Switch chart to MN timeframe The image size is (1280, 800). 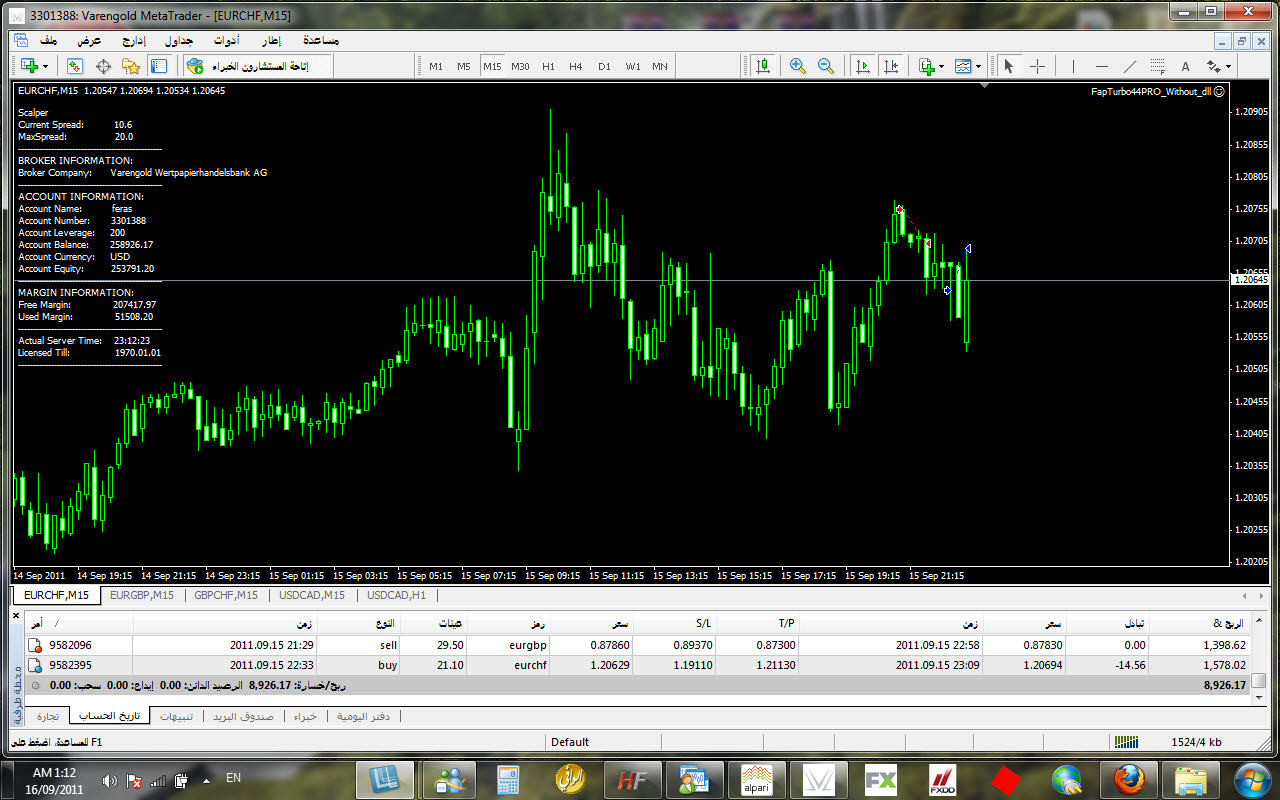pos(660,66)
